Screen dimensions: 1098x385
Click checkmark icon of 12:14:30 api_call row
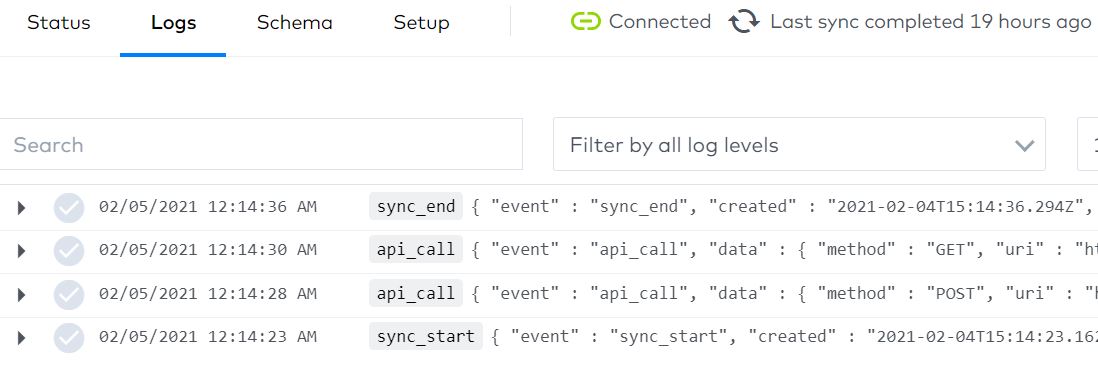click(x=69, y=251)
